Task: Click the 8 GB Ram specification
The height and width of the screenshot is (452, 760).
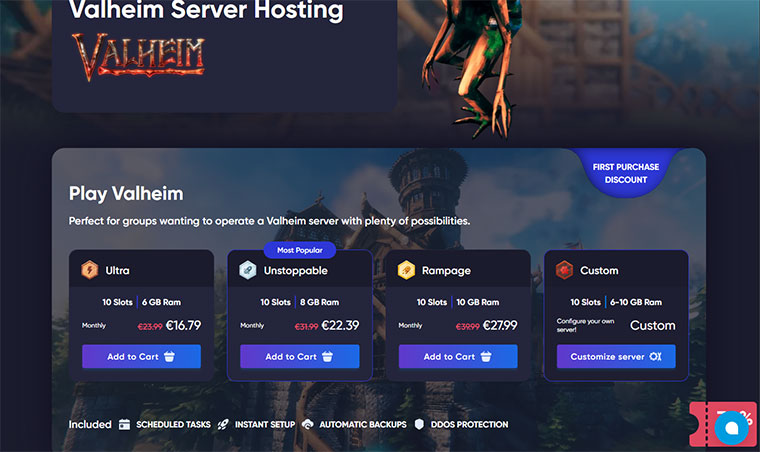Action: [x=319, y=302]
